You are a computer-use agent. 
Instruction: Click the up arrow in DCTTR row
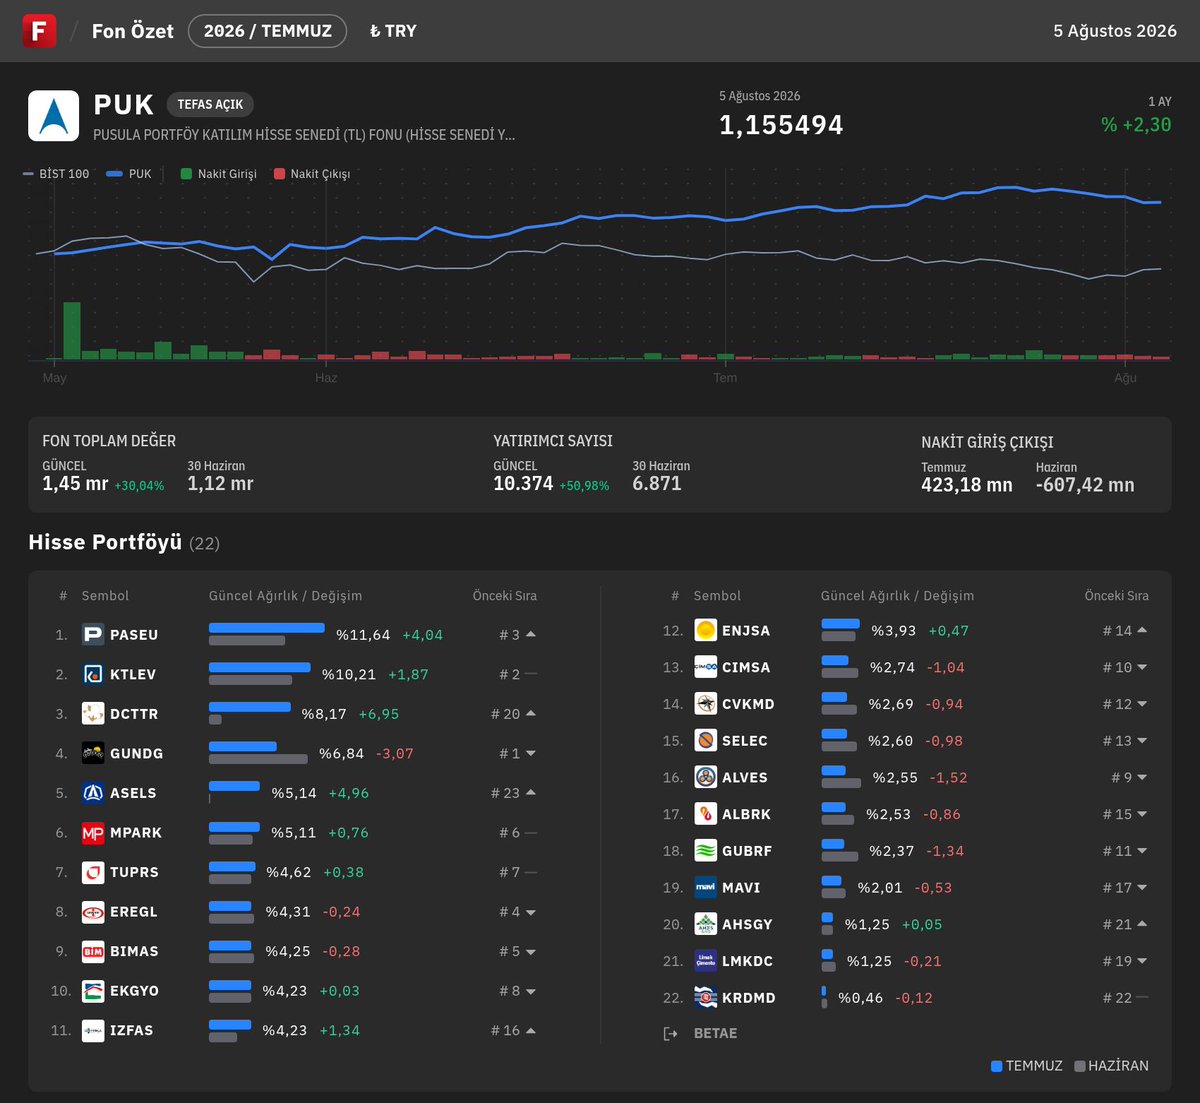[x=531, y=714]
